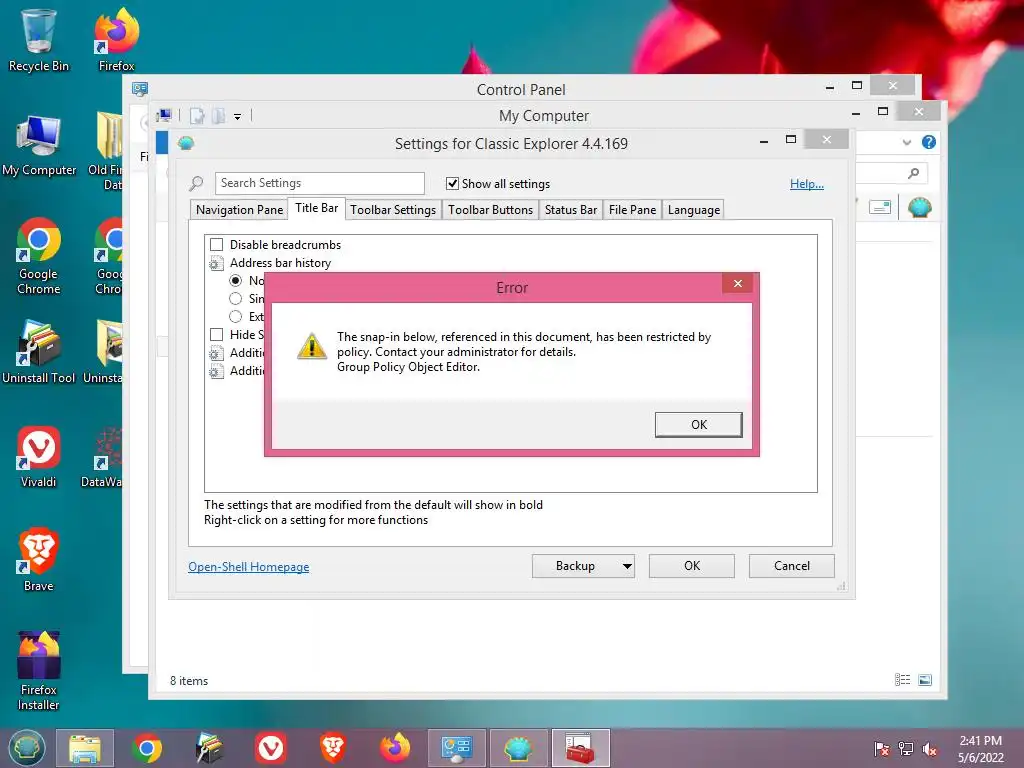1024x768 pixels.
Task: Enable Disable breadcrumbs checkbox
Action: tap(216, 244)
